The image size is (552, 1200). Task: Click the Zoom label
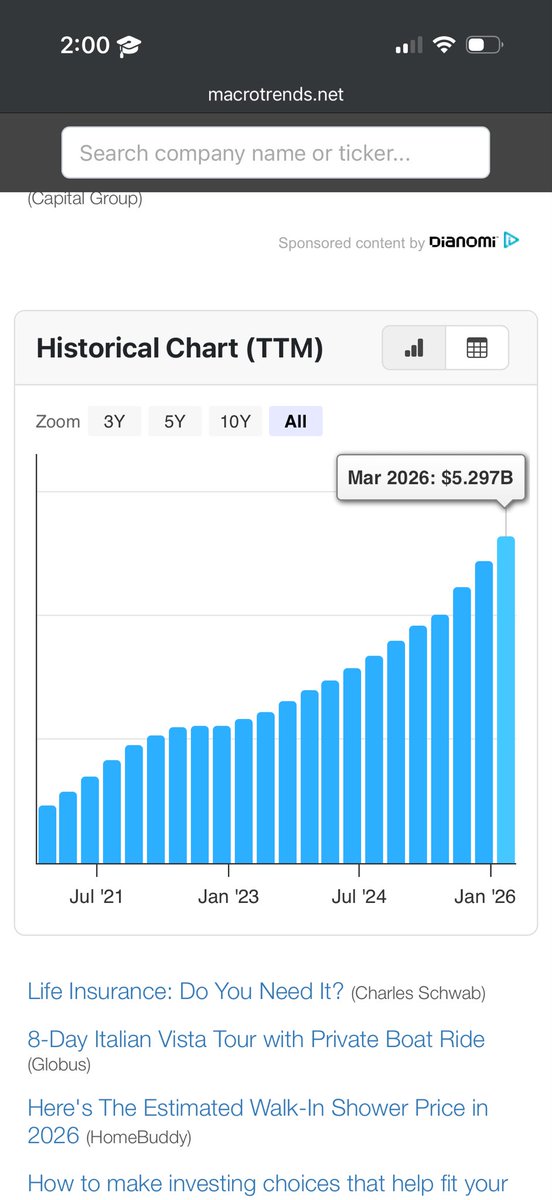pos(57,421)
